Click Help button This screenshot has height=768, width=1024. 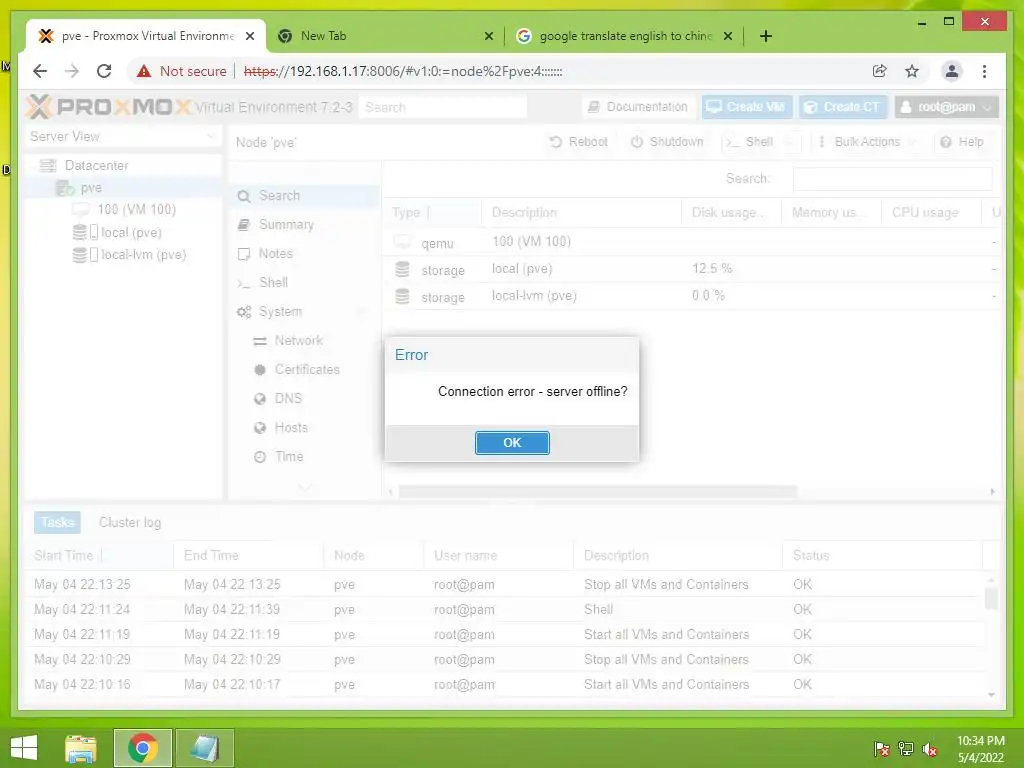tap(962, 142)
